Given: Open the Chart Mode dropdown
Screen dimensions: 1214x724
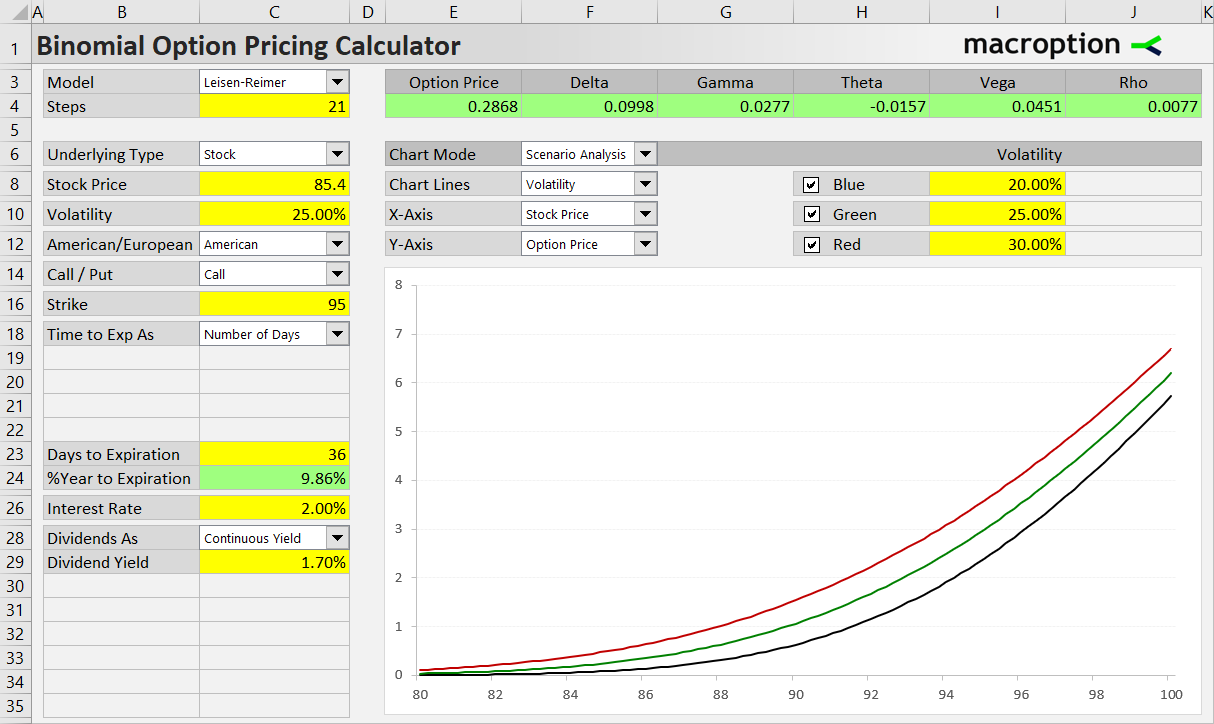Looking at the screenshot, I should tap(645, 154).
